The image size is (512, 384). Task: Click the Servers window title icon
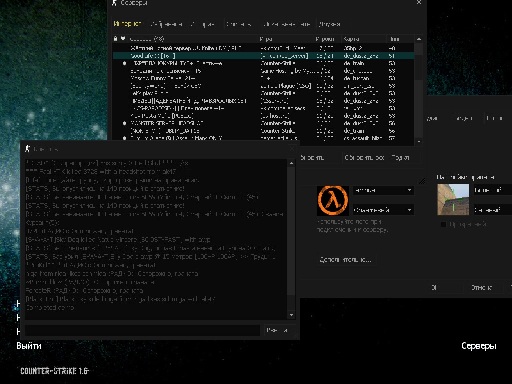[115, 3]
